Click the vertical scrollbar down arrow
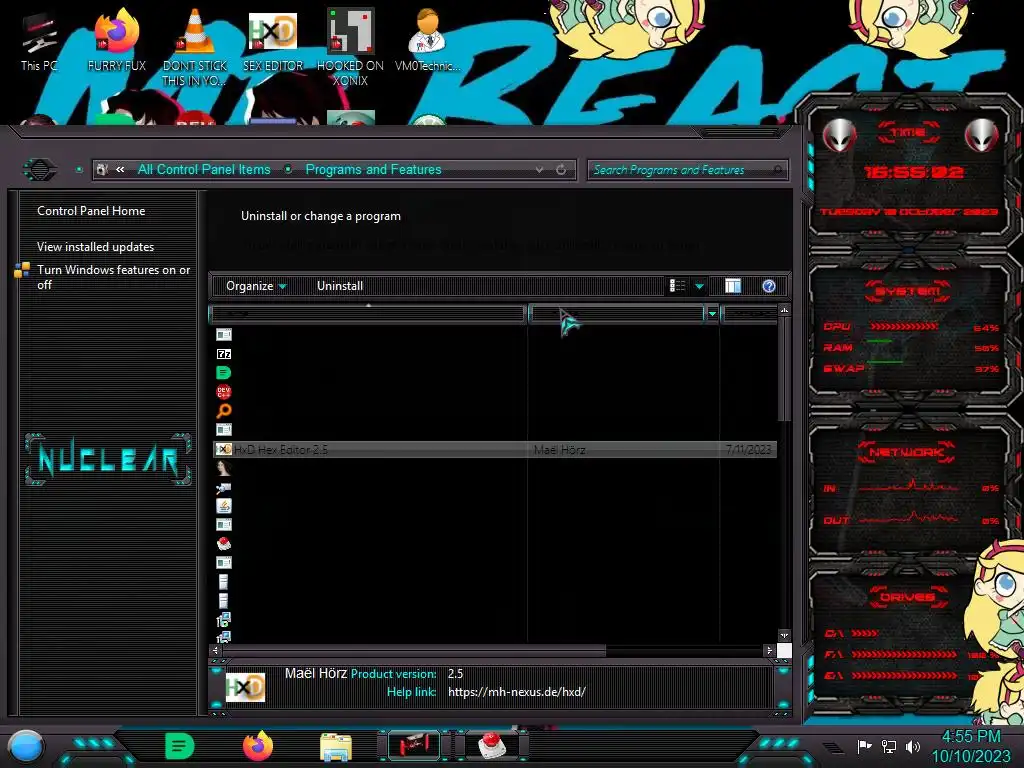 coord(784,635)
